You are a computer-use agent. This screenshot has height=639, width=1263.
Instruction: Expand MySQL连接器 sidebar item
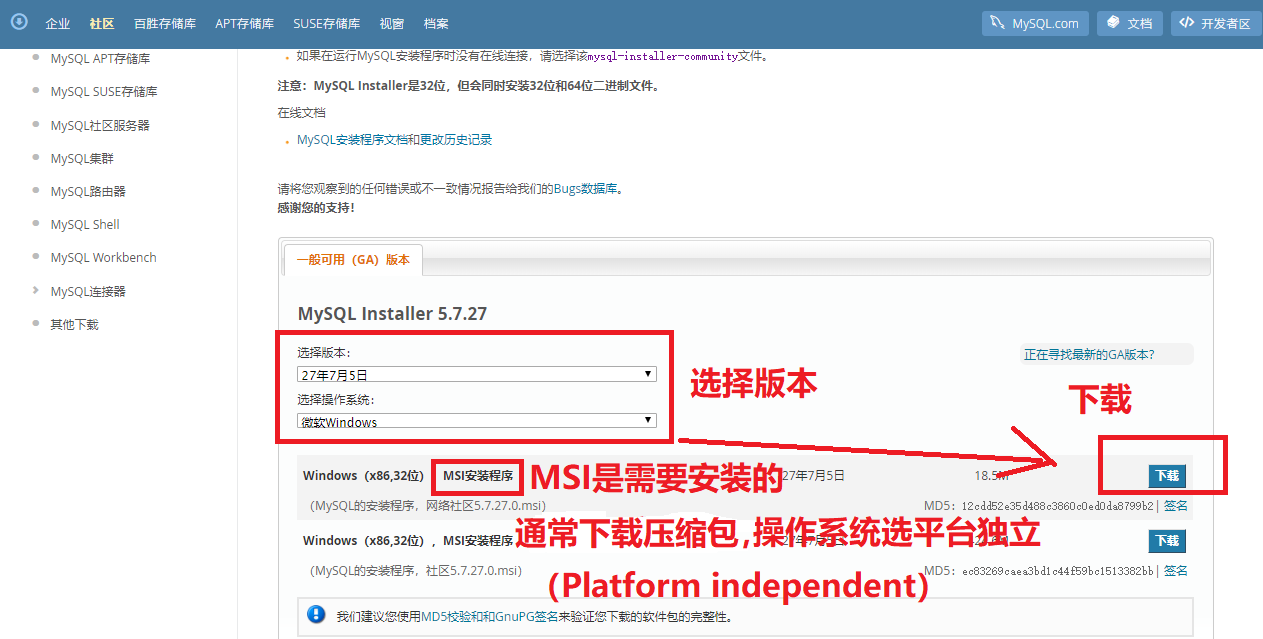88,291
